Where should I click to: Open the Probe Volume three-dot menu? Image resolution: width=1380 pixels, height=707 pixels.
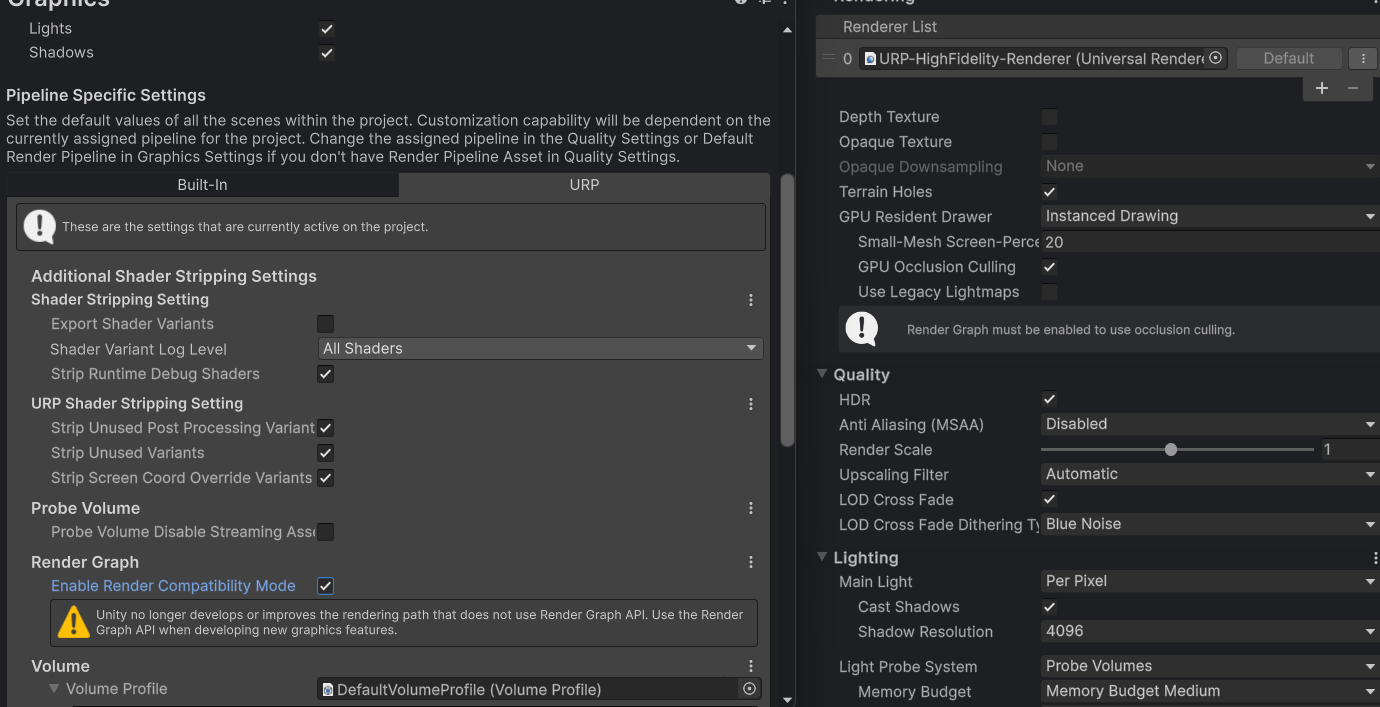(751, 508)
